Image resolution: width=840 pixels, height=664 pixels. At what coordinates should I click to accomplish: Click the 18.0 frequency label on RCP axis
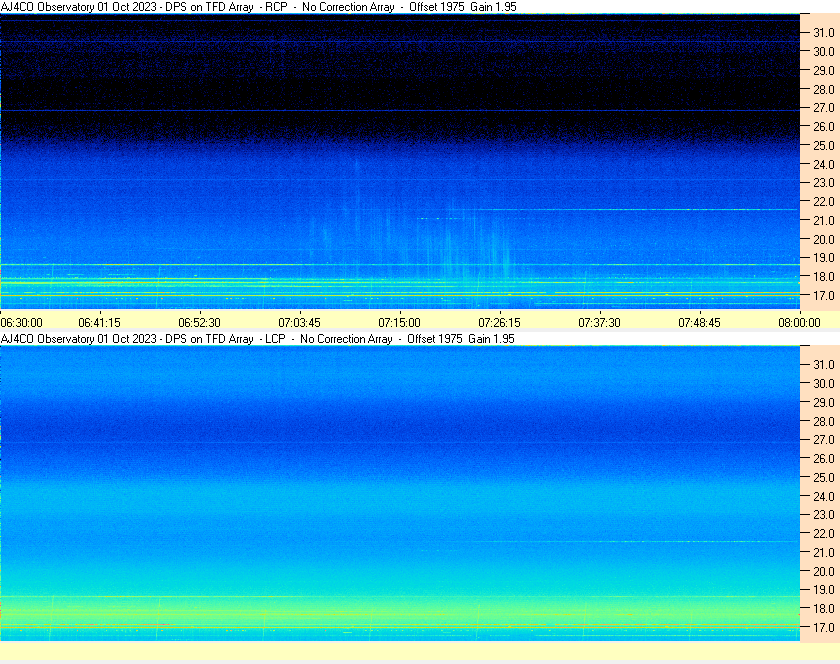pos(824,277)
